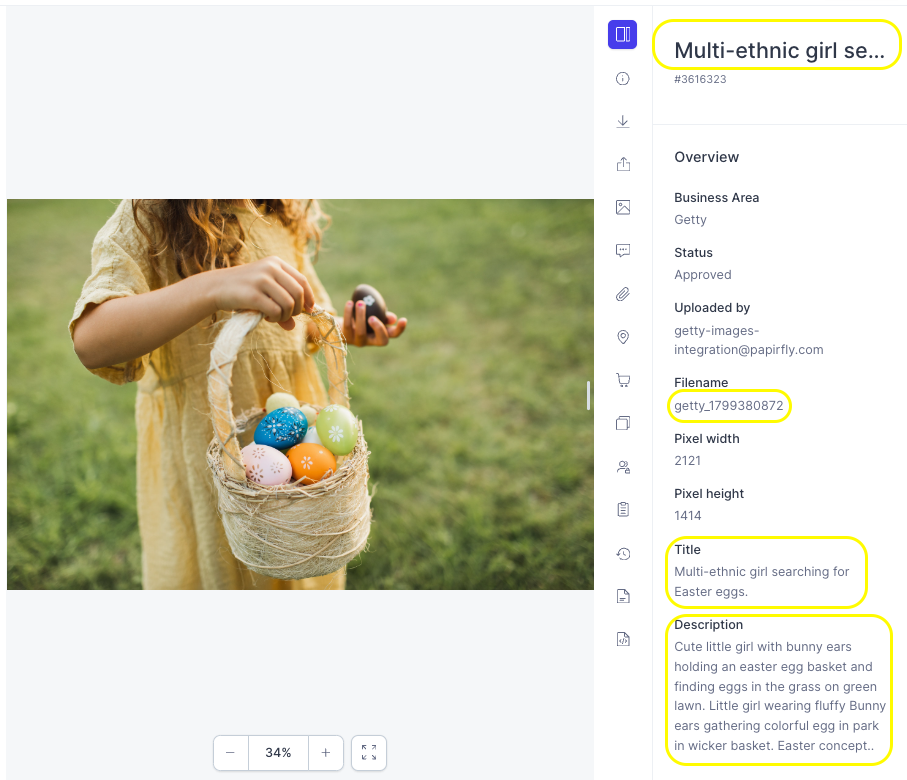Click the Pixel width value 2121

point(687,461)
